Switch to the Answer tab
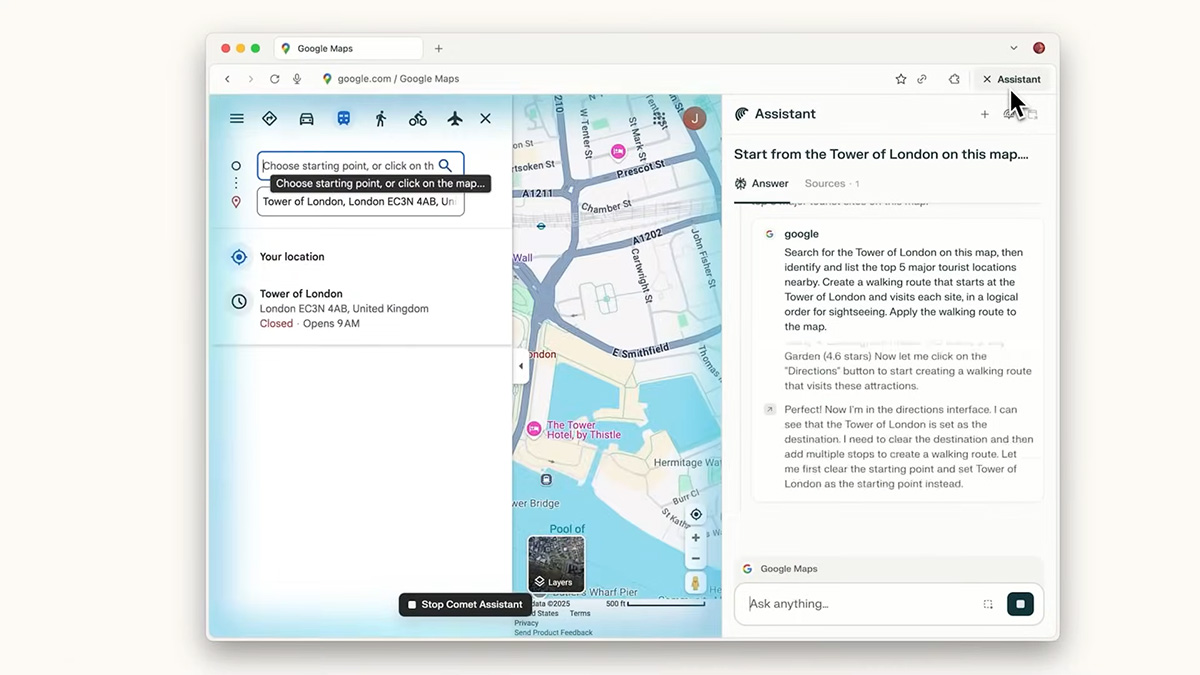The width and height of the screenshot is (1200, 675). (761, 184)
